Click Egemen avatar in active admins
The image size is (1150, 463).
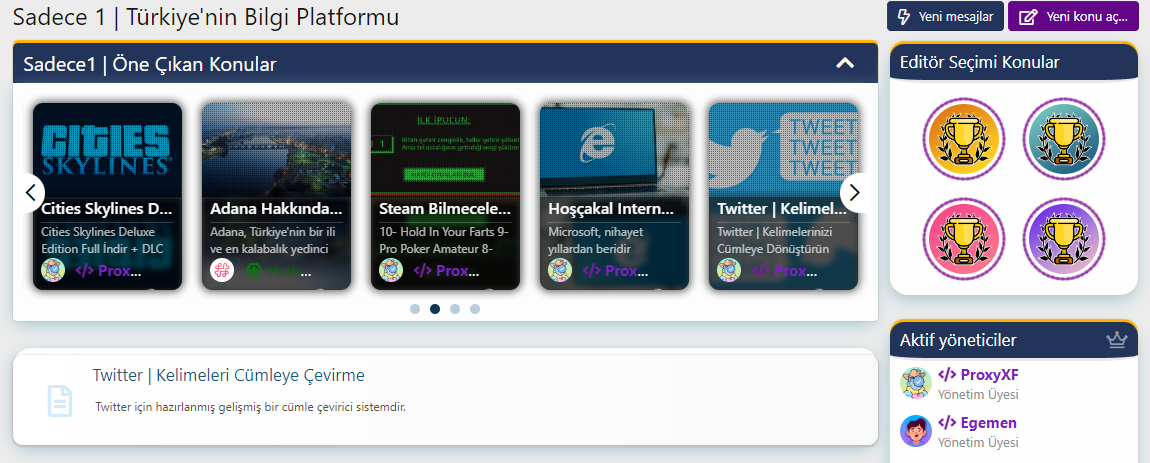click(x=916, y=431)
